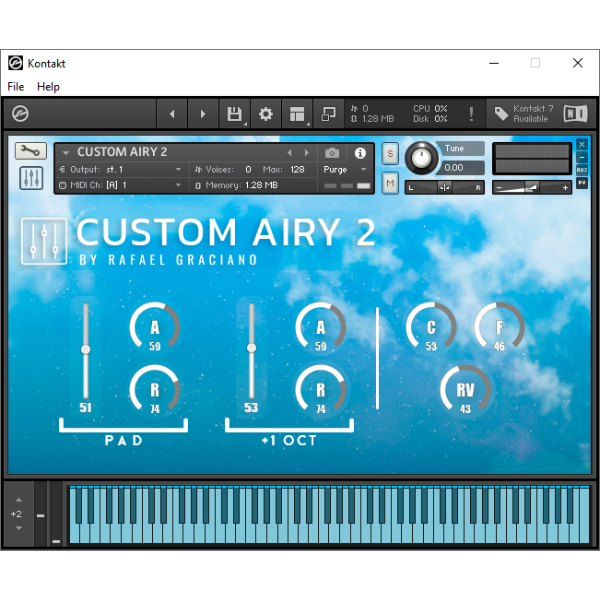Click the CPU 0% readout
The image size is (600, 600).
[430, 108]
